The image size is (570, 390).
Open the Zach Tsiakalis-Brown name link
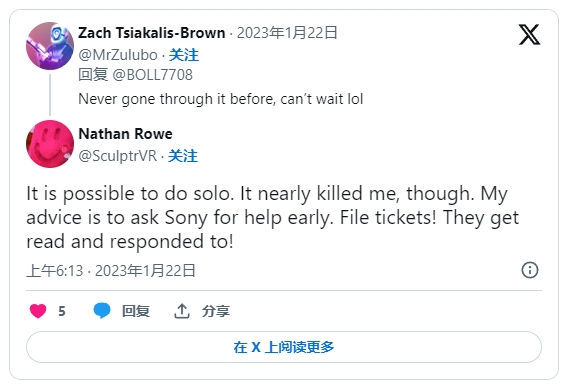pos(152,33)
